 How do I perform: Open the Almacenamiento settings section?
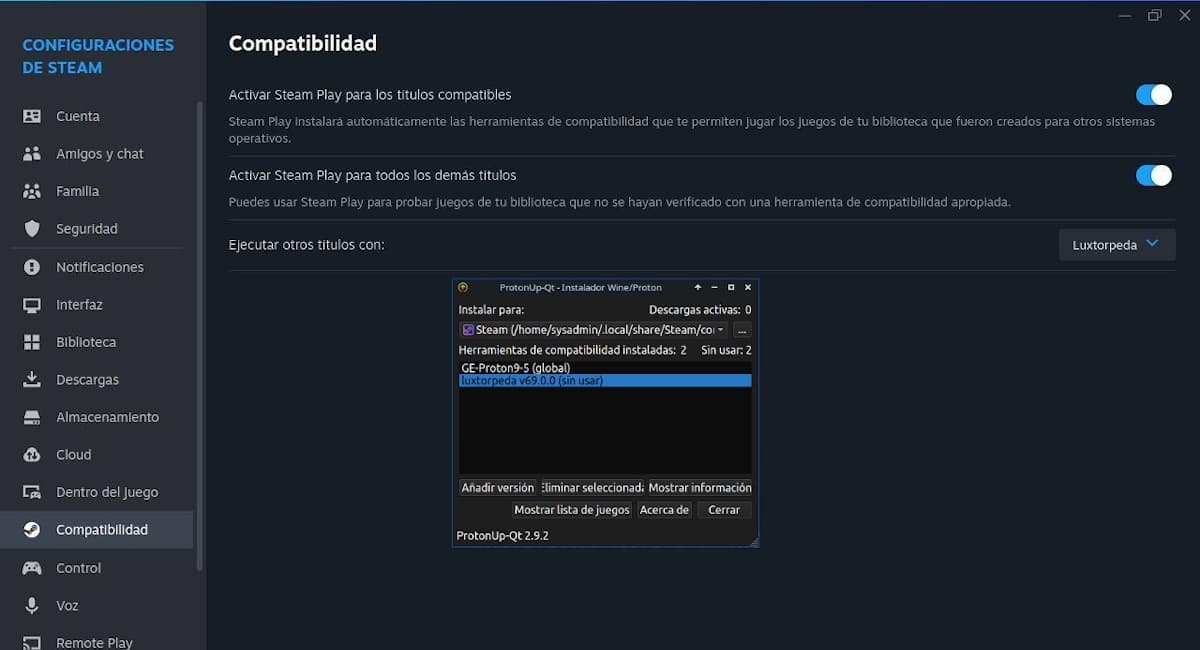pyautogui.click(x=107, y=417)
